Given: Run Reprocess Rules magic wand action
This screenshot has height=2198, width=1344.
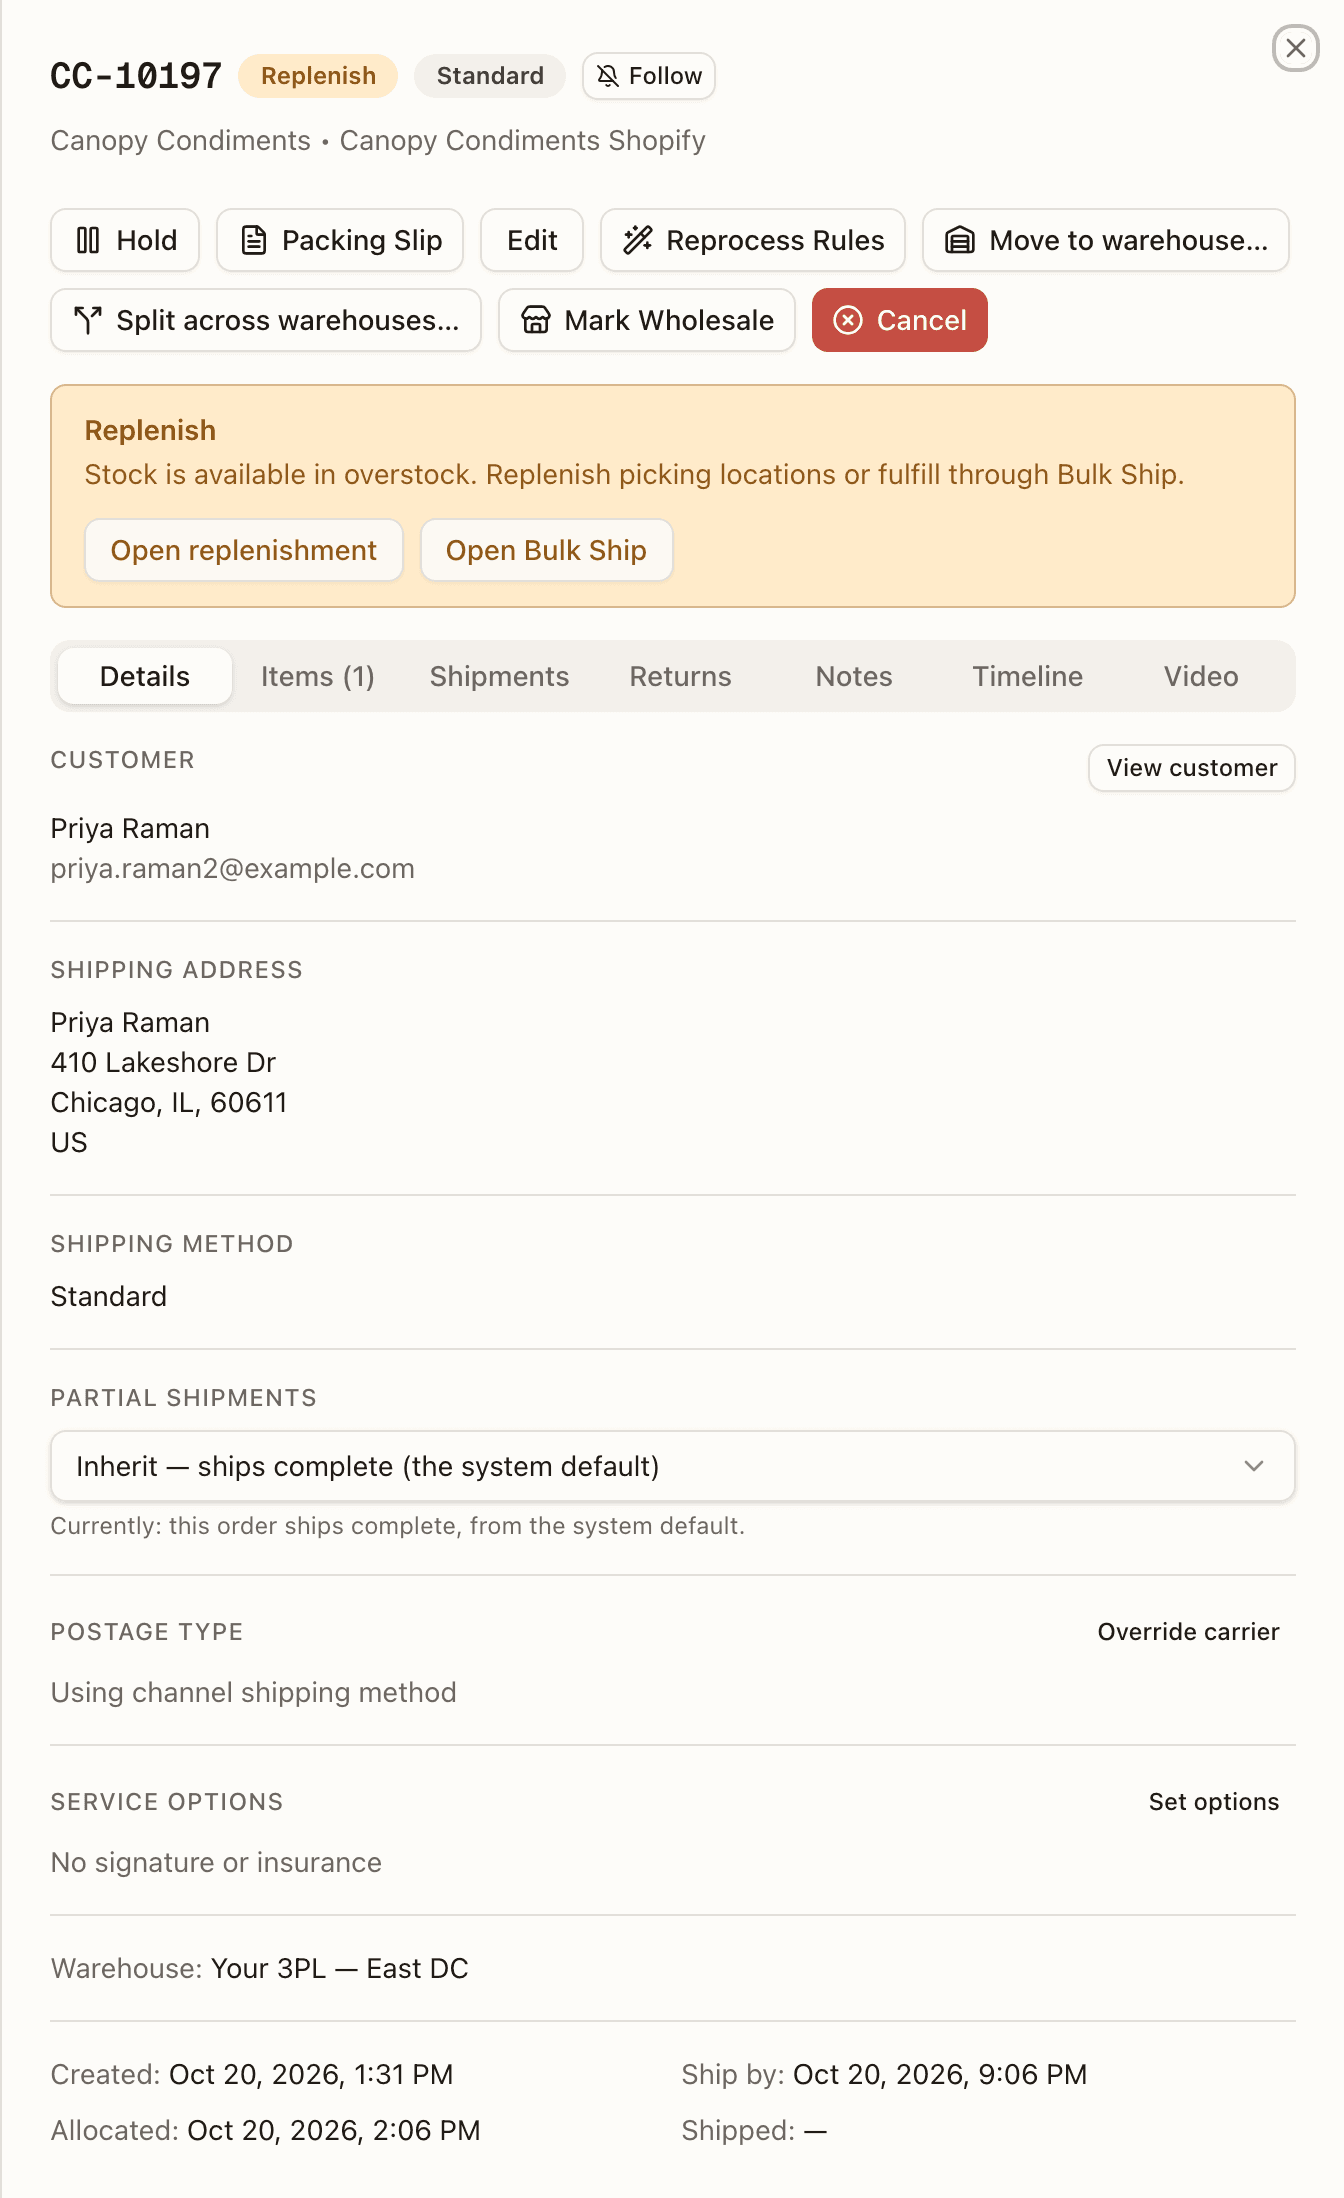Looking at the screenshot, I should click(x=753, y=240).
